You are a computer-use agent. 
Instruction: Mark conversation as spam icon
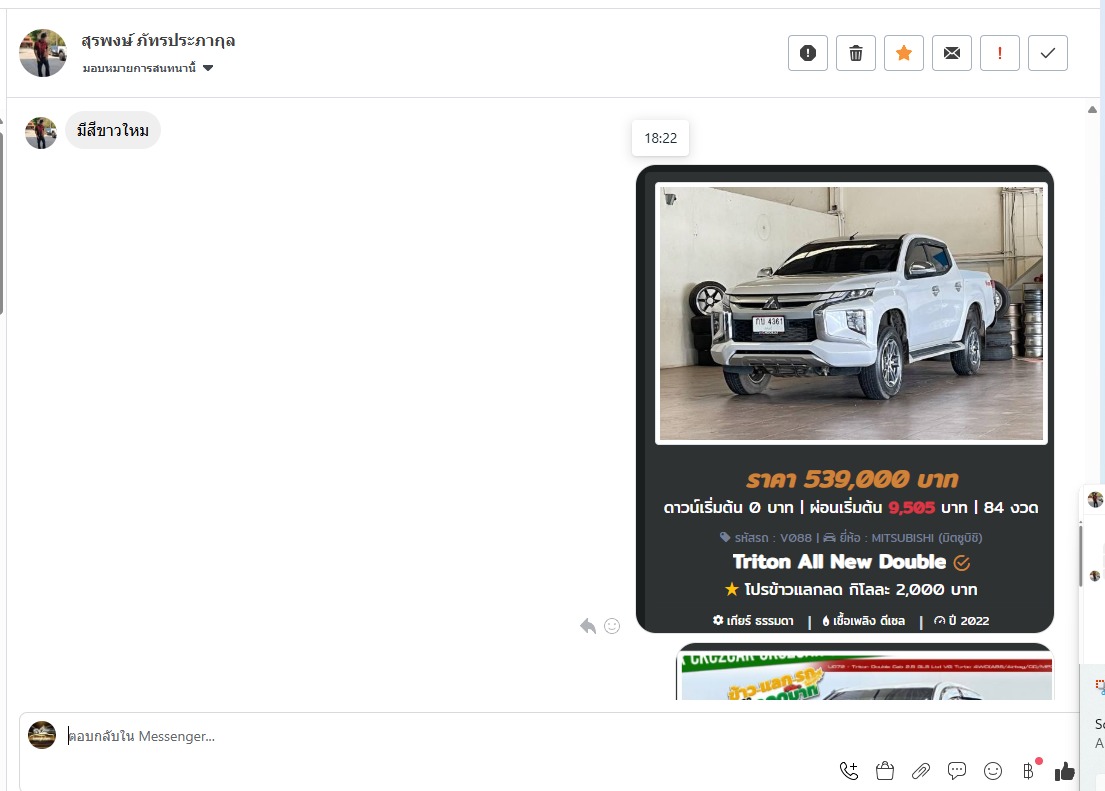tap(808, 53)
